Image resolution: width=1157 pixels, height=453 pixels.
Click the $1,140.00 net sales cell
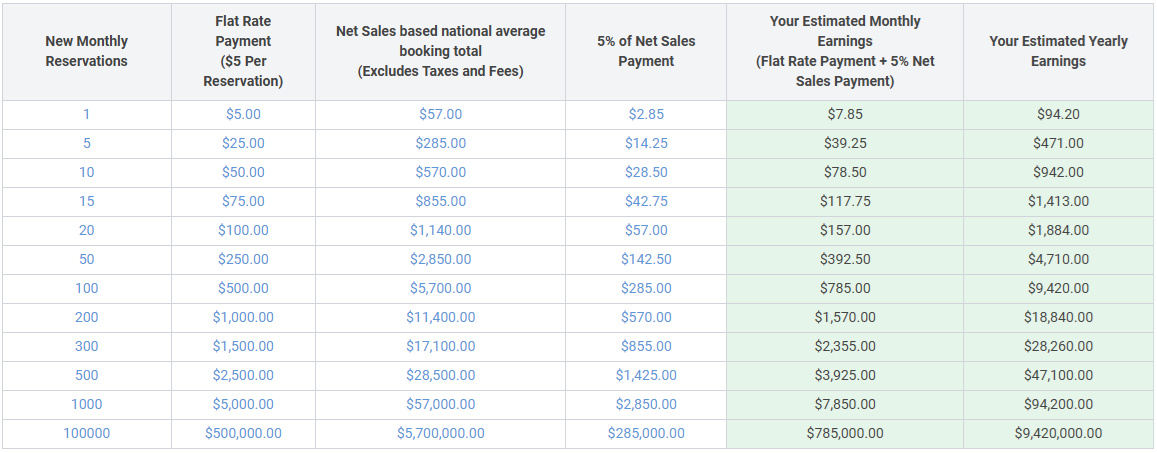440,230
